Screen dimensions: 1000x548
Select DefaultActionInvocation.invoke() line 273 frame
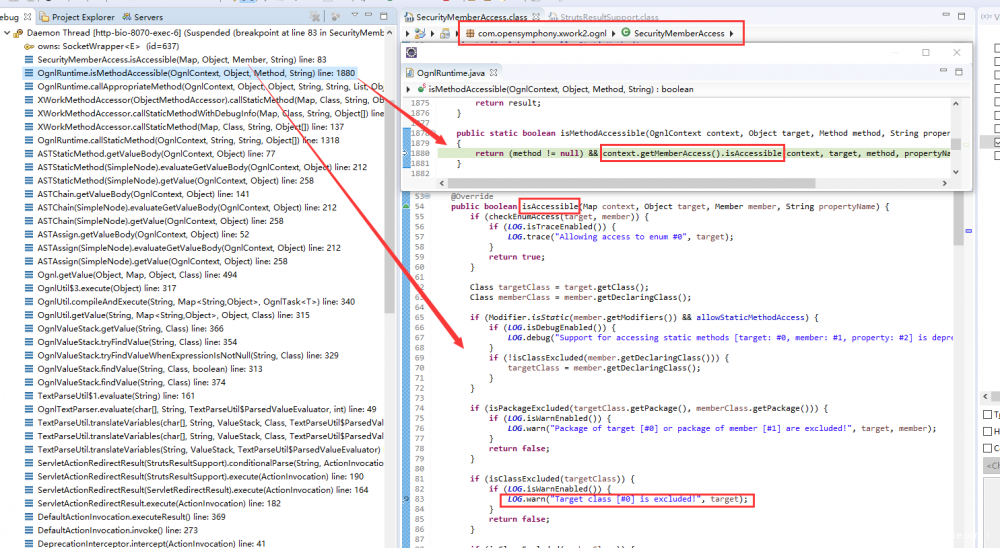[x=117, y=530]
